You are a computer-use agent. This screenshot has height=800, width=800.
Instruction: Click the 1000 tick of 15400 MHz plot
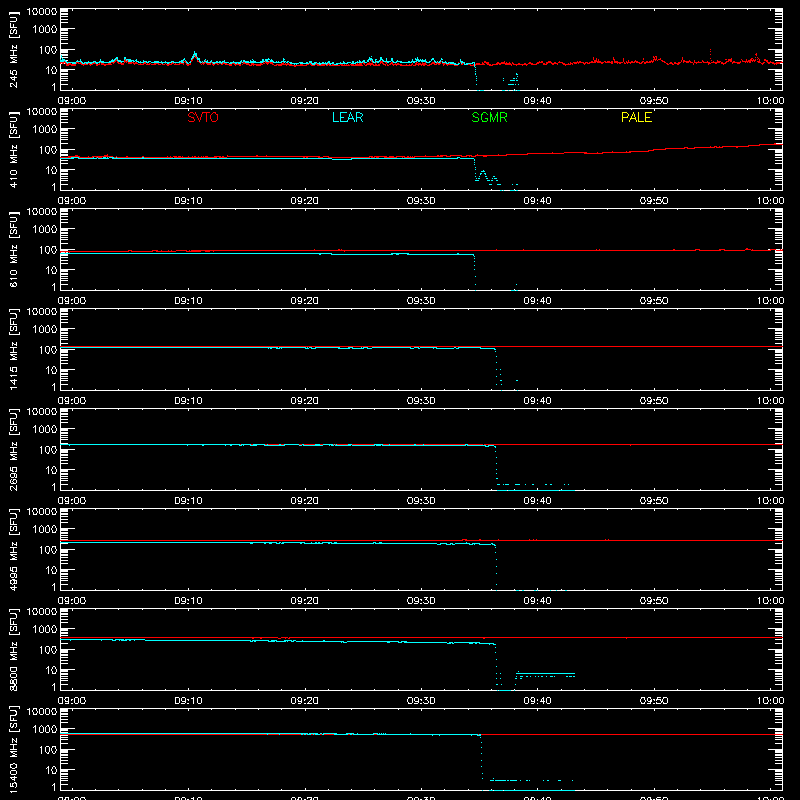tap(45, 730)
